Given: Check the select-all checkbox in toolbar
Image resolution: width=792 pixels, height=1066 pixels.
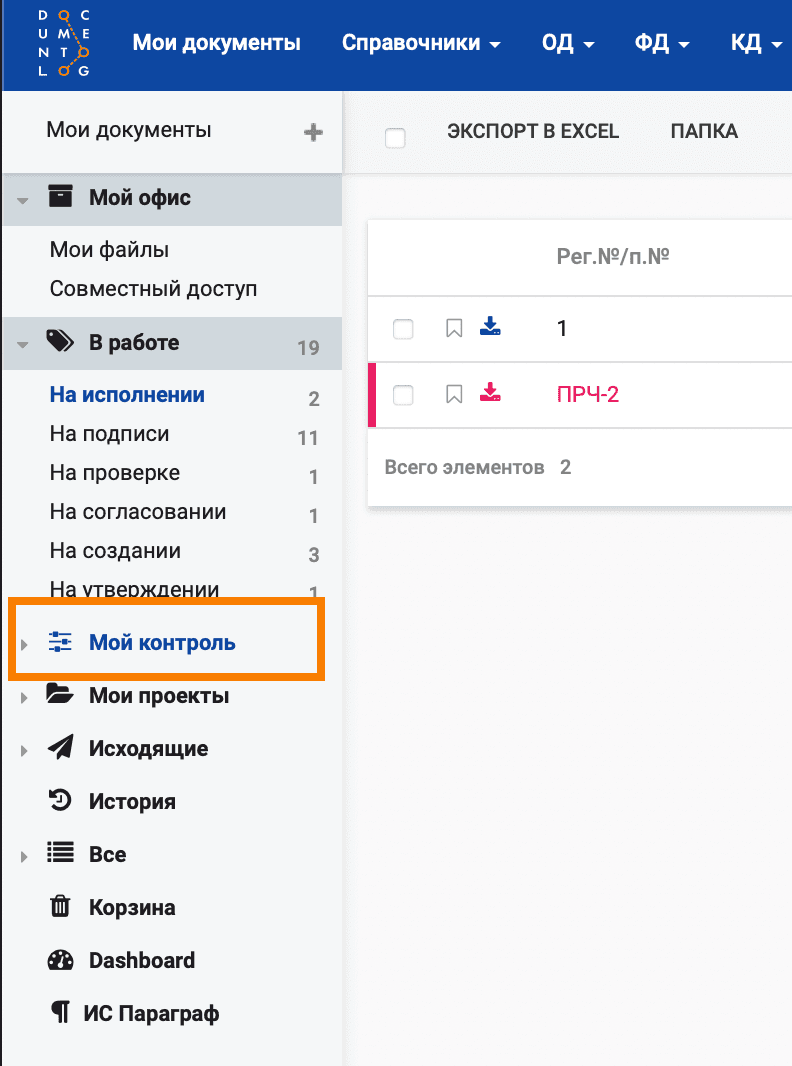Looking at the screenshot, I should [x=395, y=138].
